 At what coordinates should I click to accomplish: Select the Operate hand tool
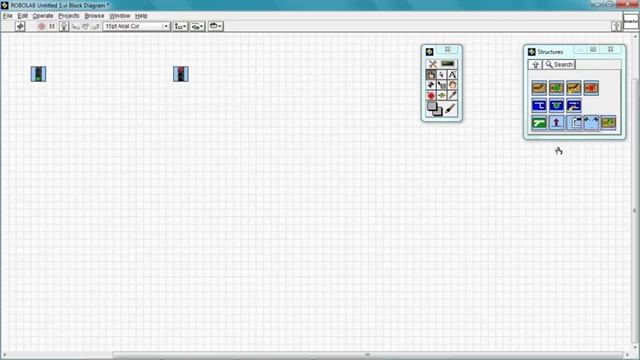click(431, 75)
